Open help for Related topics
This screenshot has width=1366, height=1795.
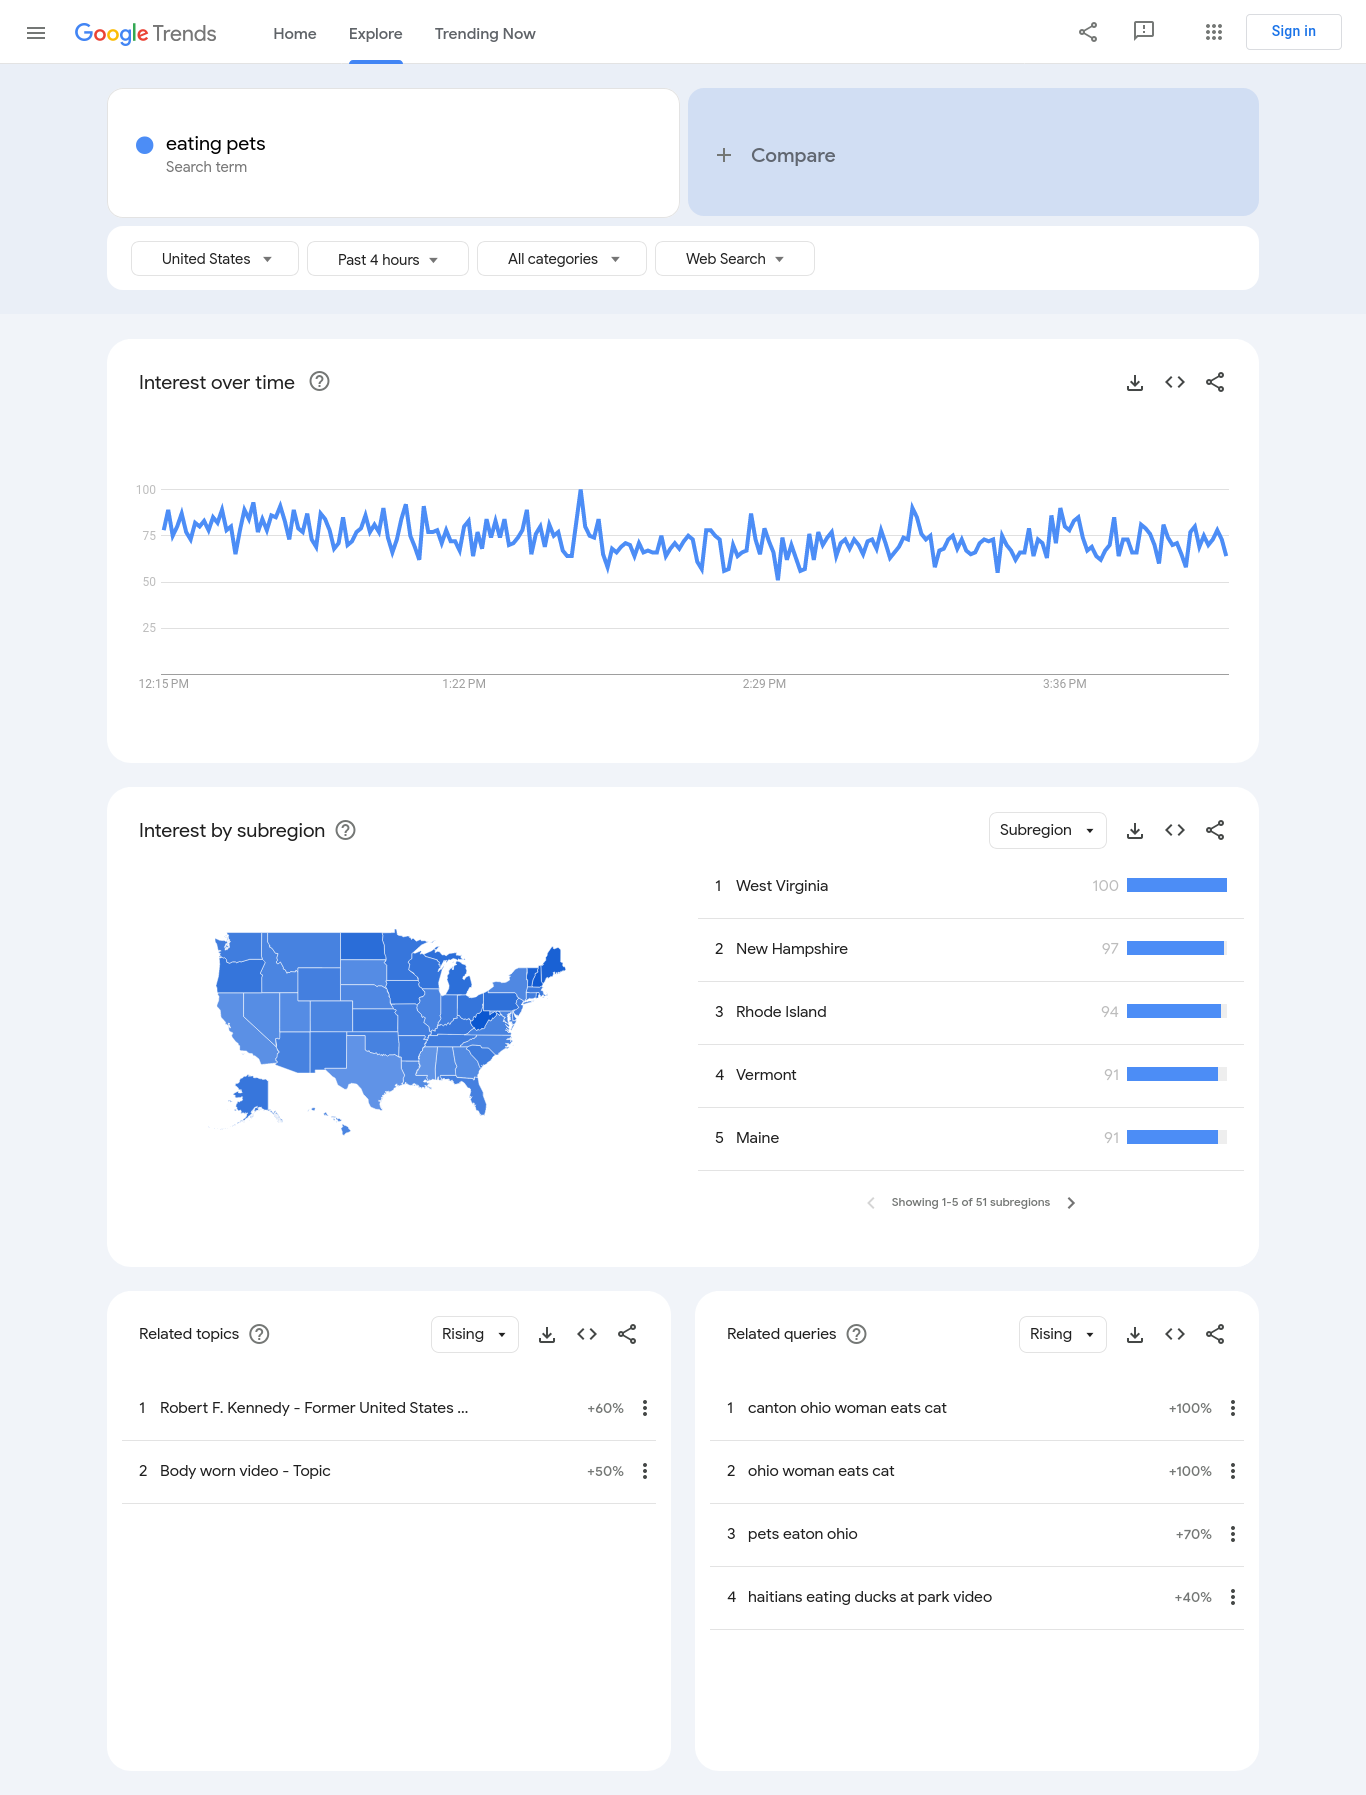[x=259, y=1334]
